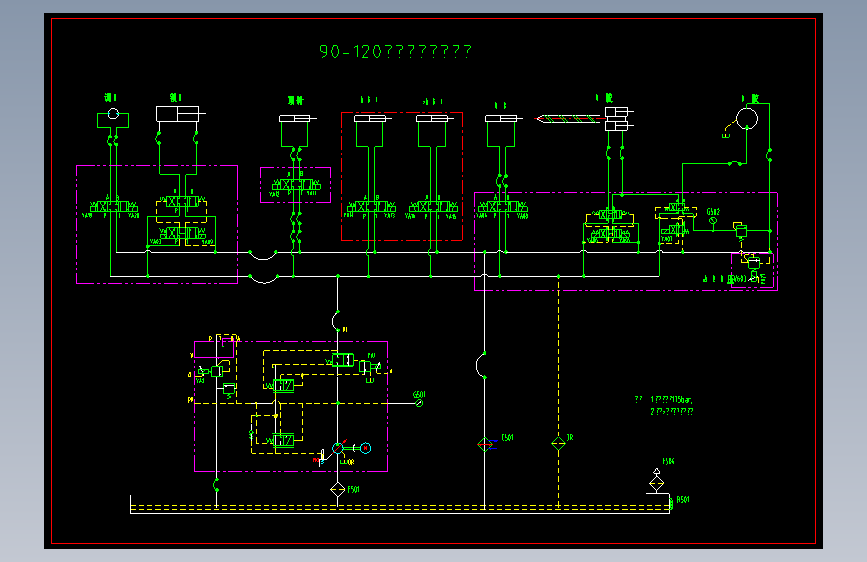Click the directional valve in the small magenta box
867x562 pixels.
coord(296,185)
